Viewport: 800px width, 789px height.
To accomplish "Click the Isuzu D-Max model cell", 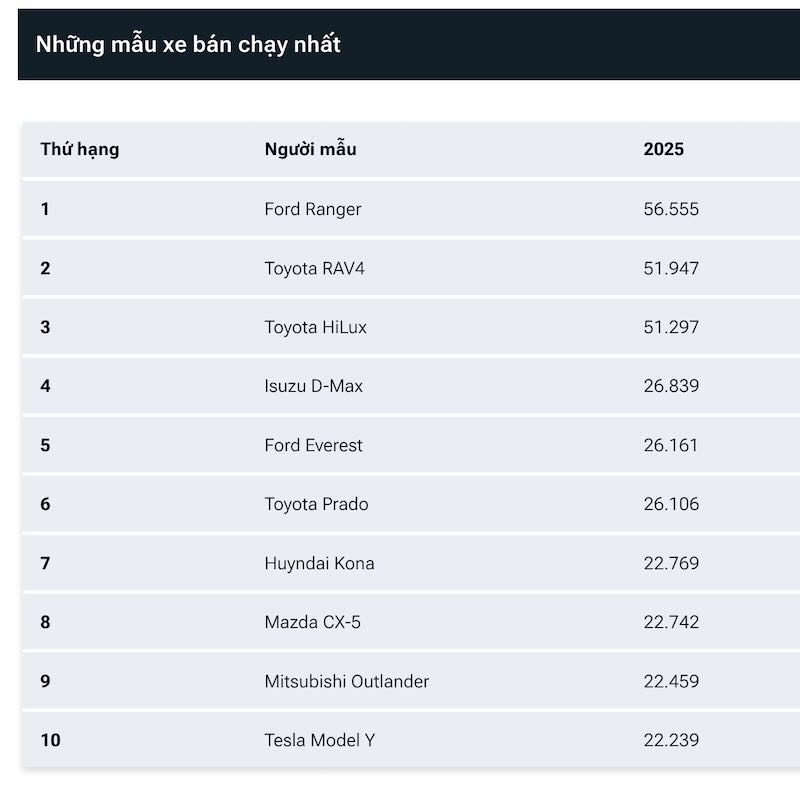I will coord(313,386).
